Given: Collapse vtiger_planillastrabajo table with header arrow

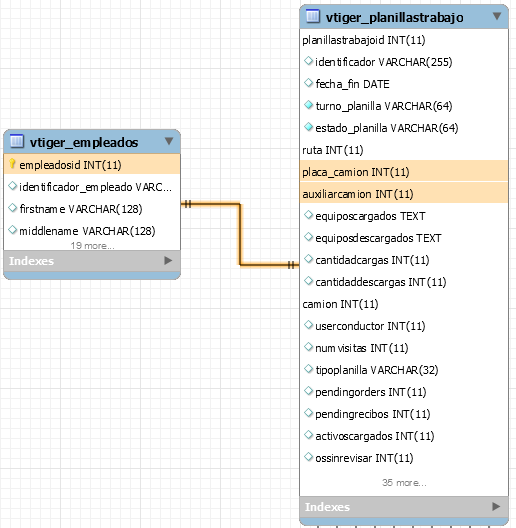Looking at the screenshot, I should [x=497, y=16].
